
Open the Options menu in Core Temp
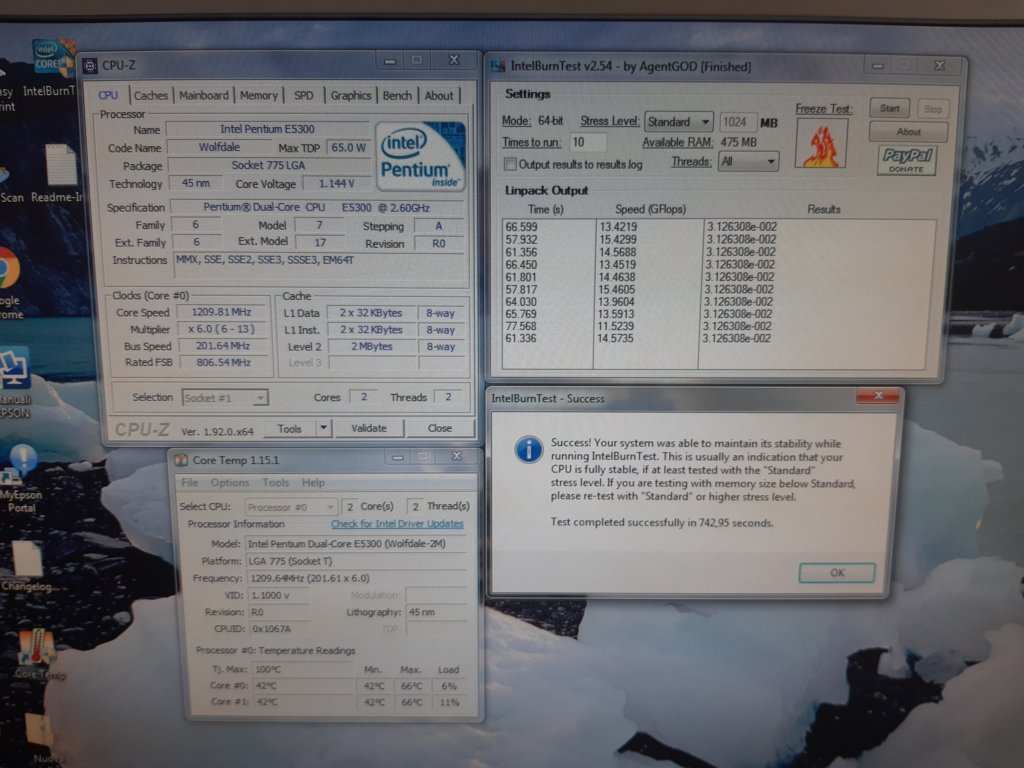(230, 483)
